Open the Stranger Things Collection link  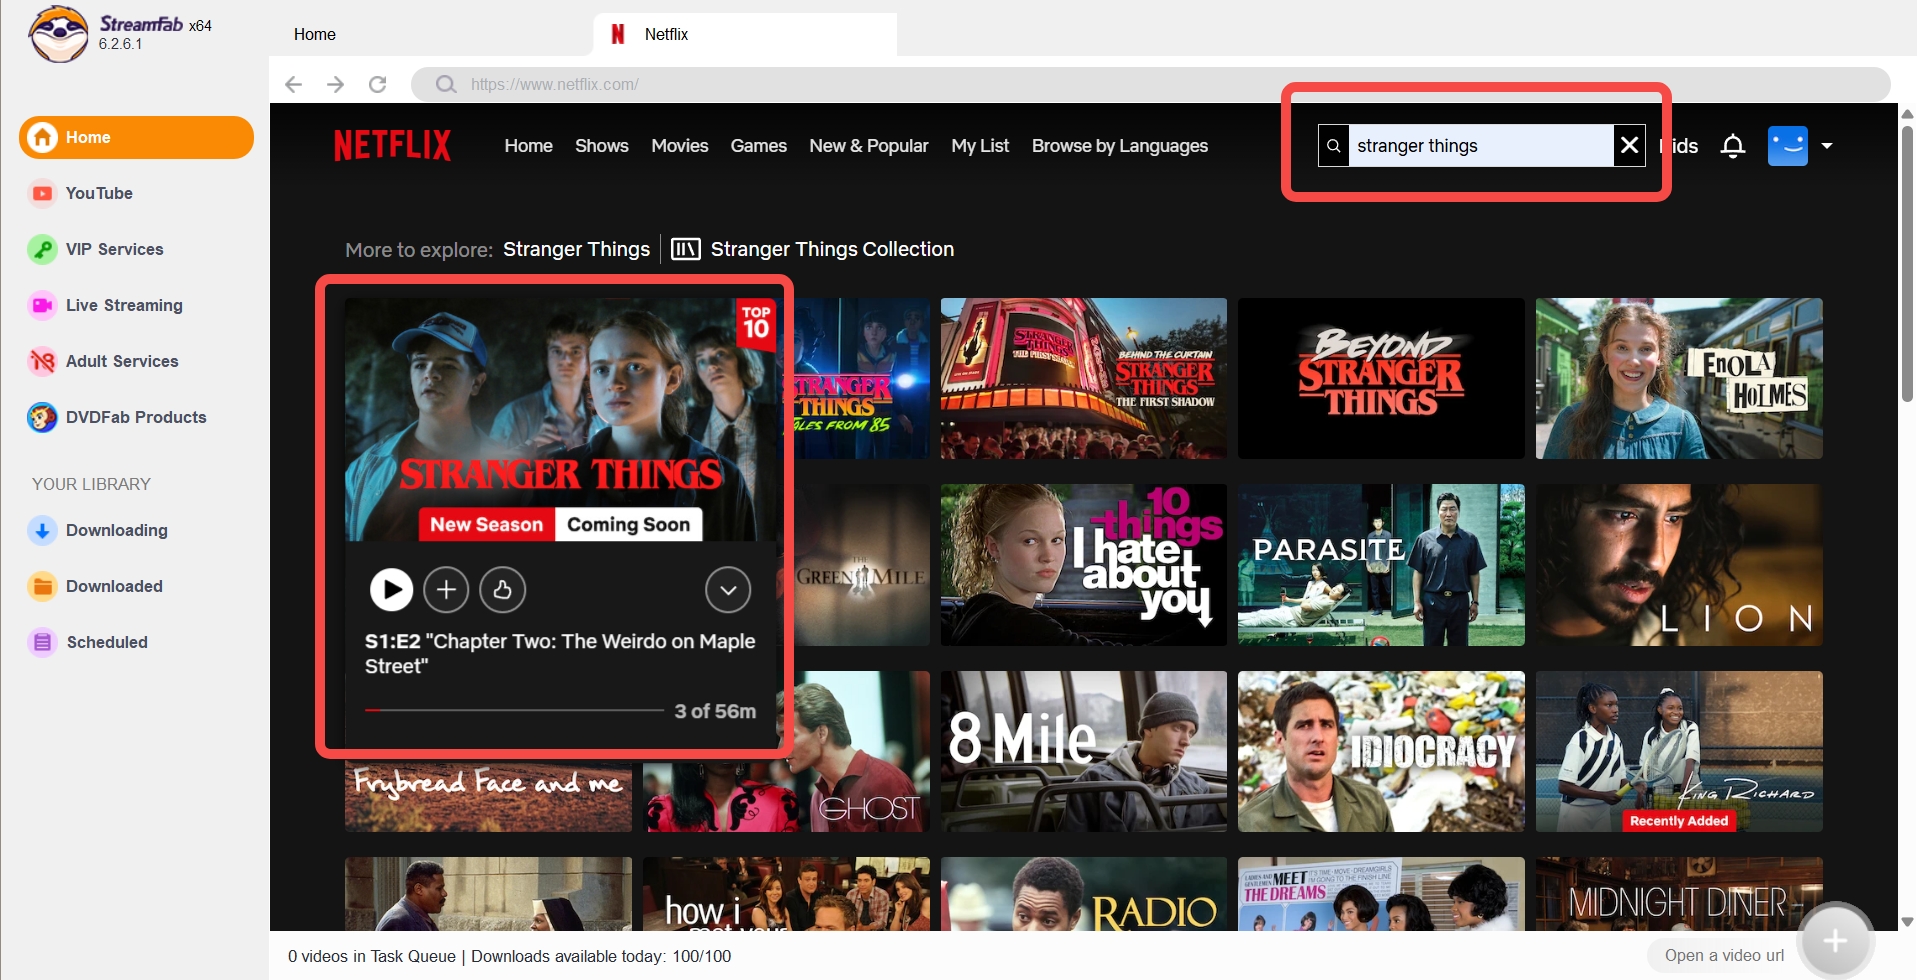tap(832, 249)
